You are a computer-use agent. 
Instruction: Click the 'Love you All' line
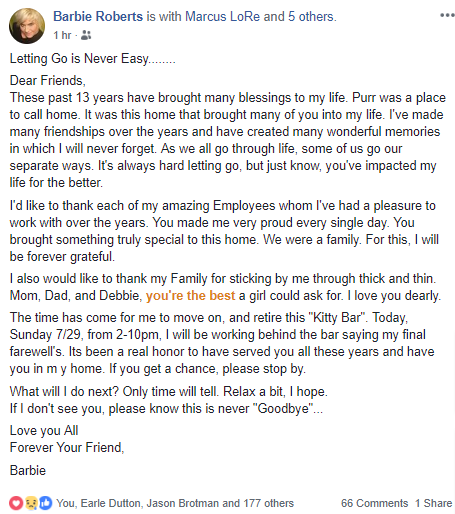44,431
